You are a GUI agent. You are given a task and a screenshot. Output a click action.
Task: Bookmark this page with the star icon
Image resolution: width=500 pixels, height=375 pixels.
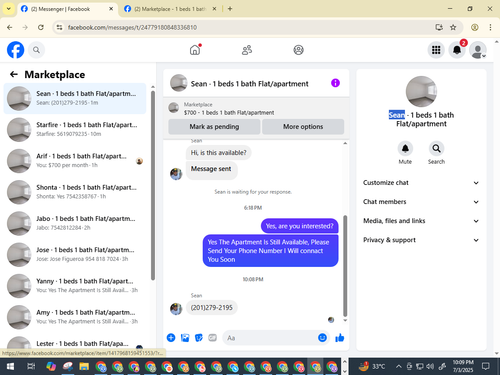coord(453,27)
